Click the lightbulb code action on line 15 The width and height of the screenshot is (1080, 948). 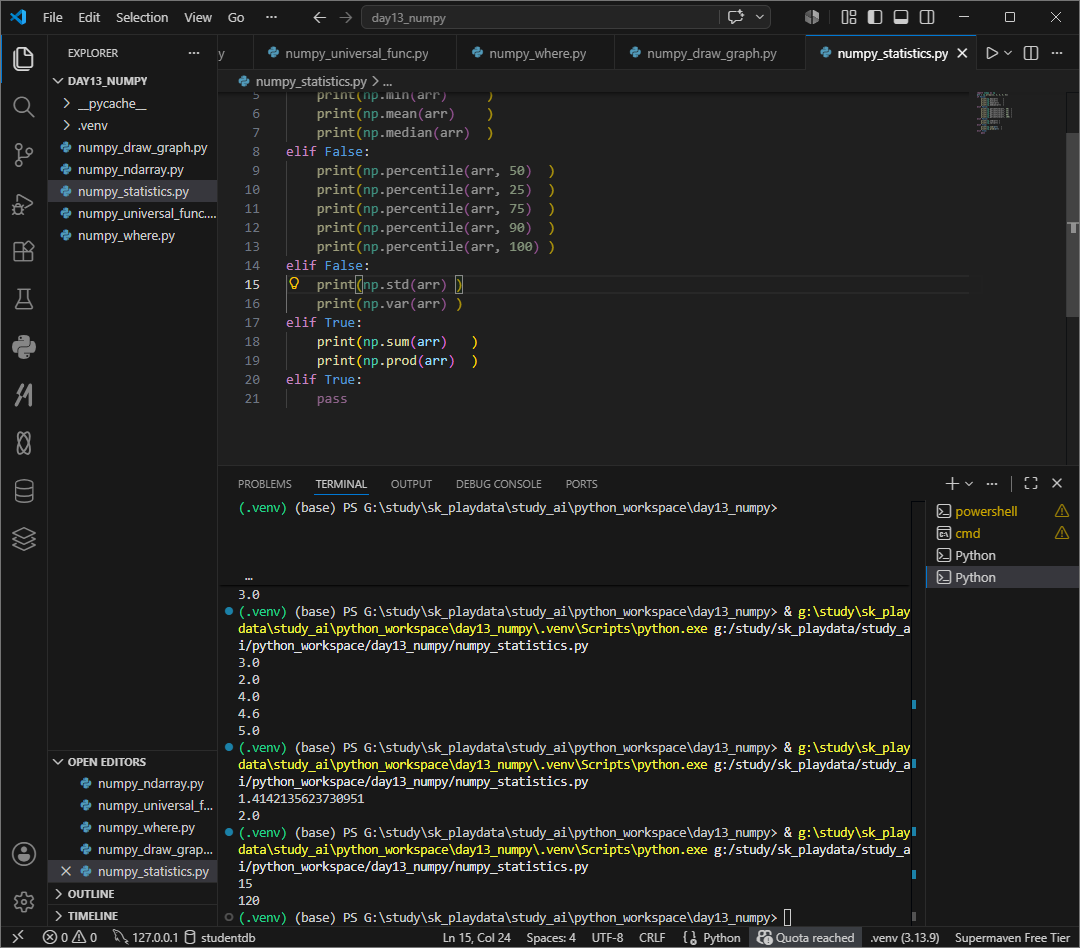point(294,283)
